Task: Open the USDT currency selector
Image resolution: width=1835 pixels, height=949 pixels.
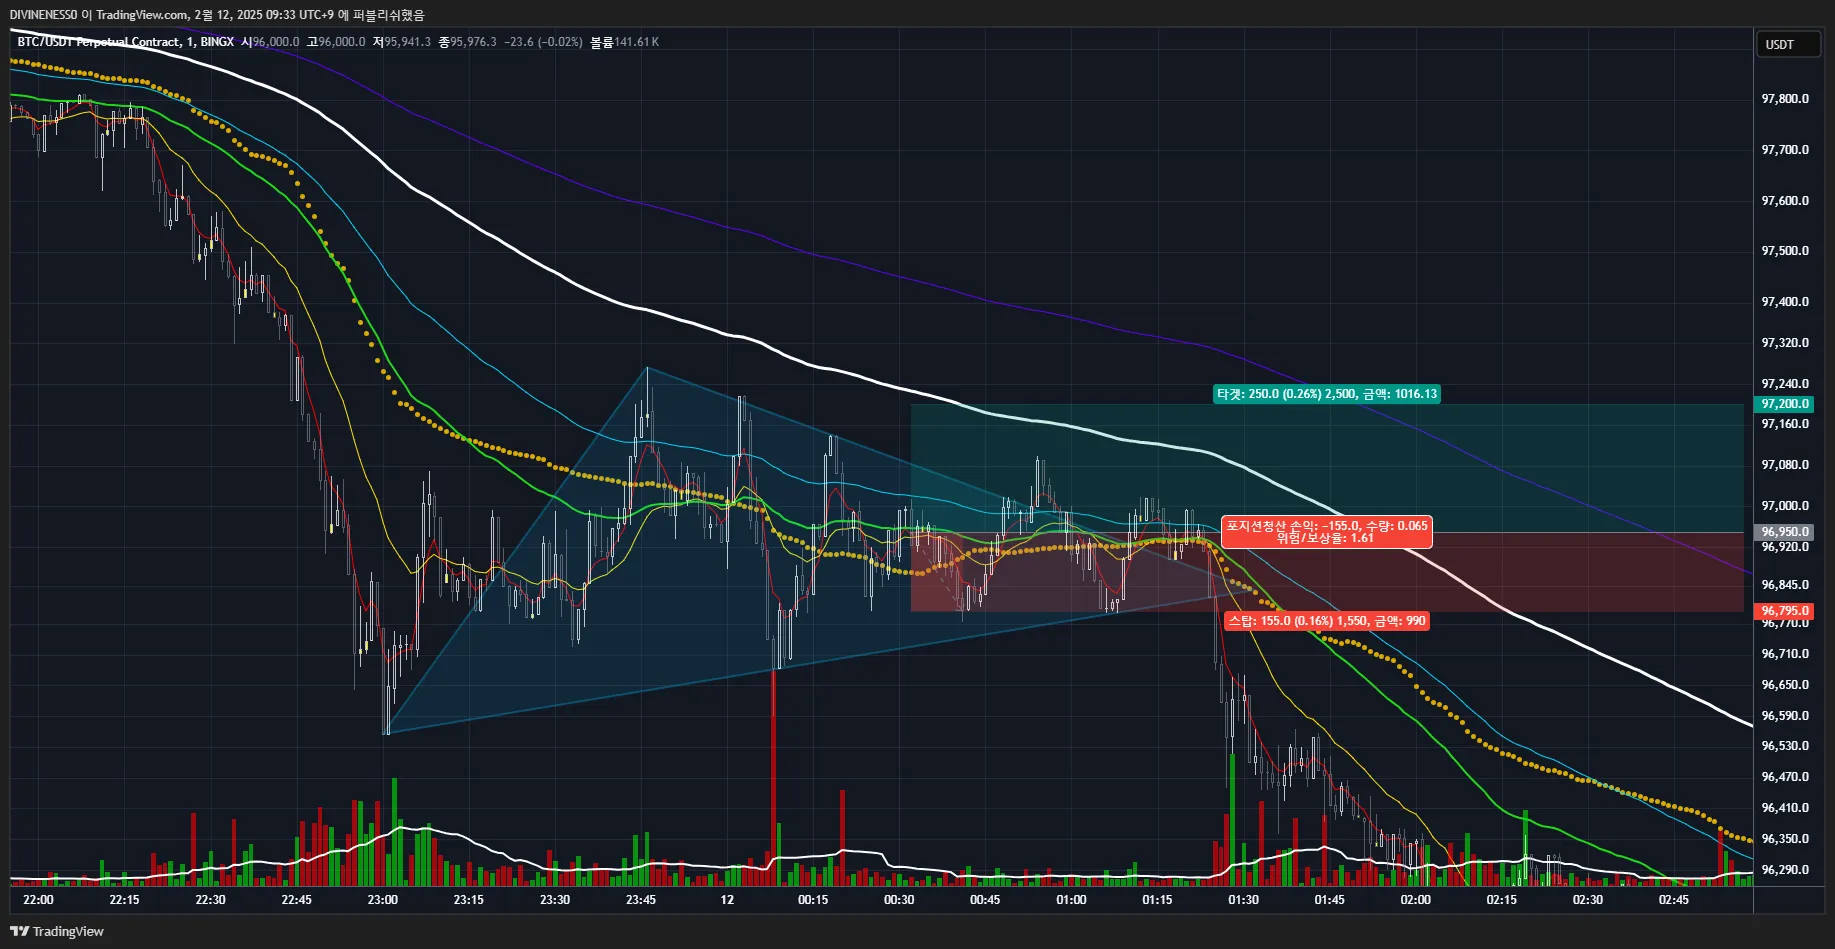Action: click(x=1787, y=44)
